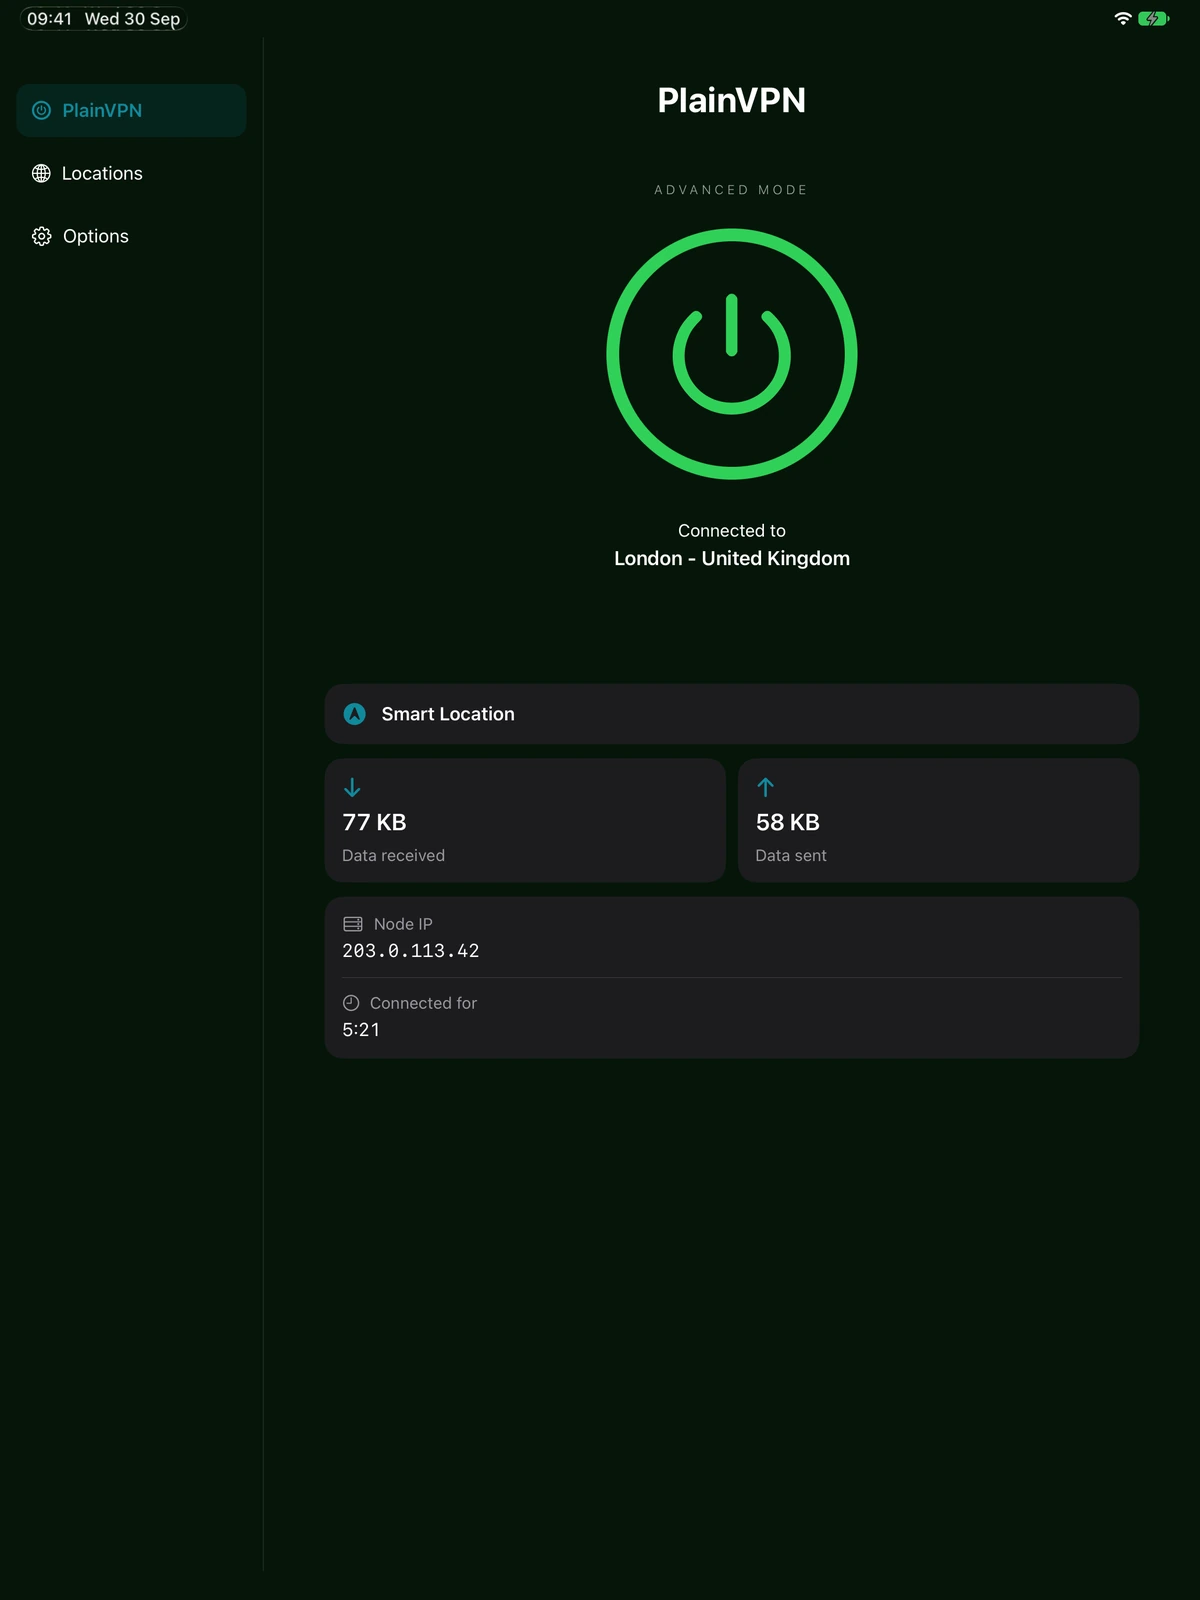The width and height of the screenshot is (1200, 1600).
Task: Click the Data received label
Action: (393, 855)
